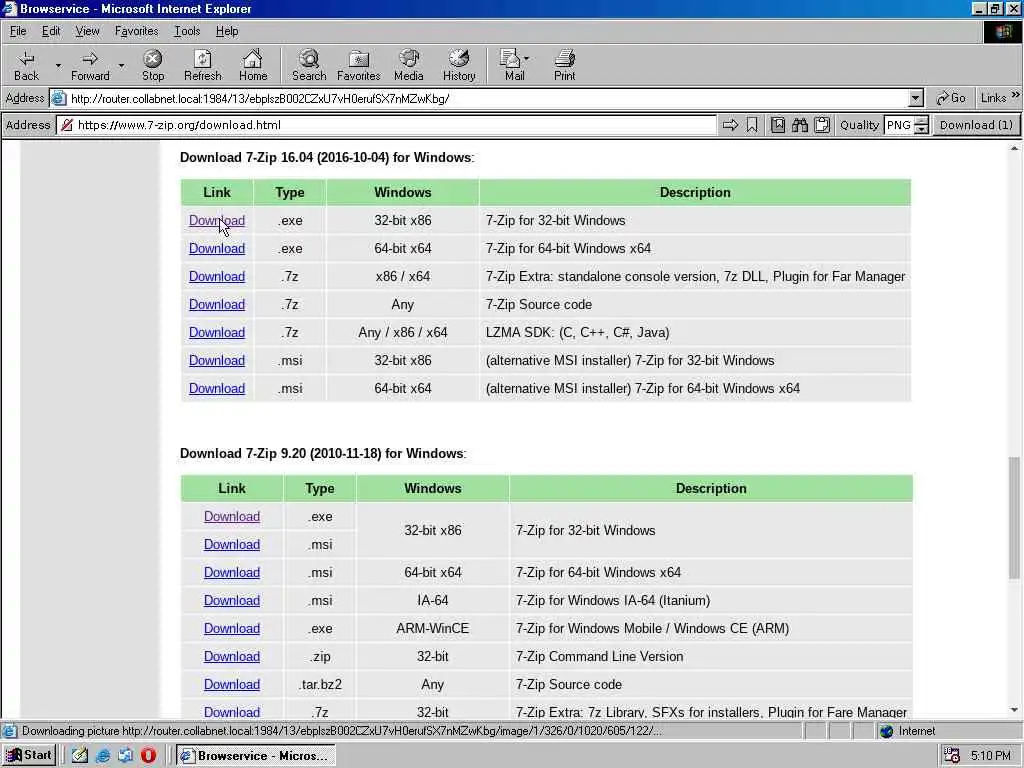Click the Browservice go arrow icon
Viewport: 1024px width, 768px height.
coord(730,125)
